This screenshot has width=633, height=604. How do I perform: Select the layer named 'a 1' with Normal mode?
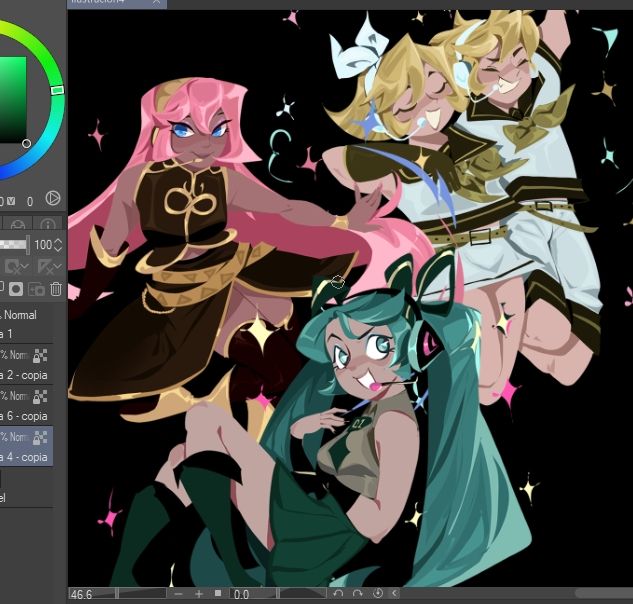(26, 324)
